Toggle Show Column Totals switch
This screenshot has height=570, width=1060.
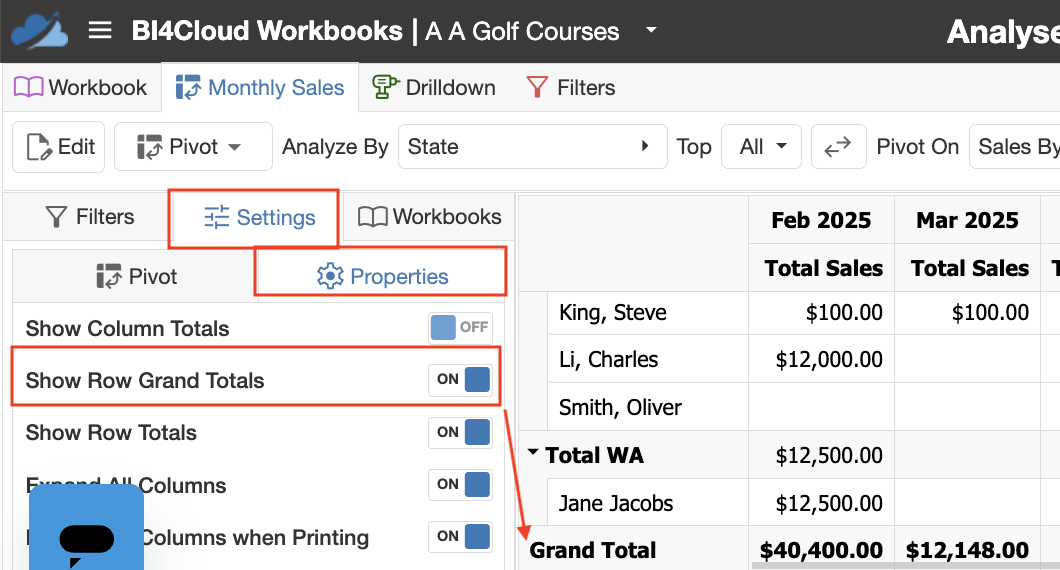coord(460,328)
